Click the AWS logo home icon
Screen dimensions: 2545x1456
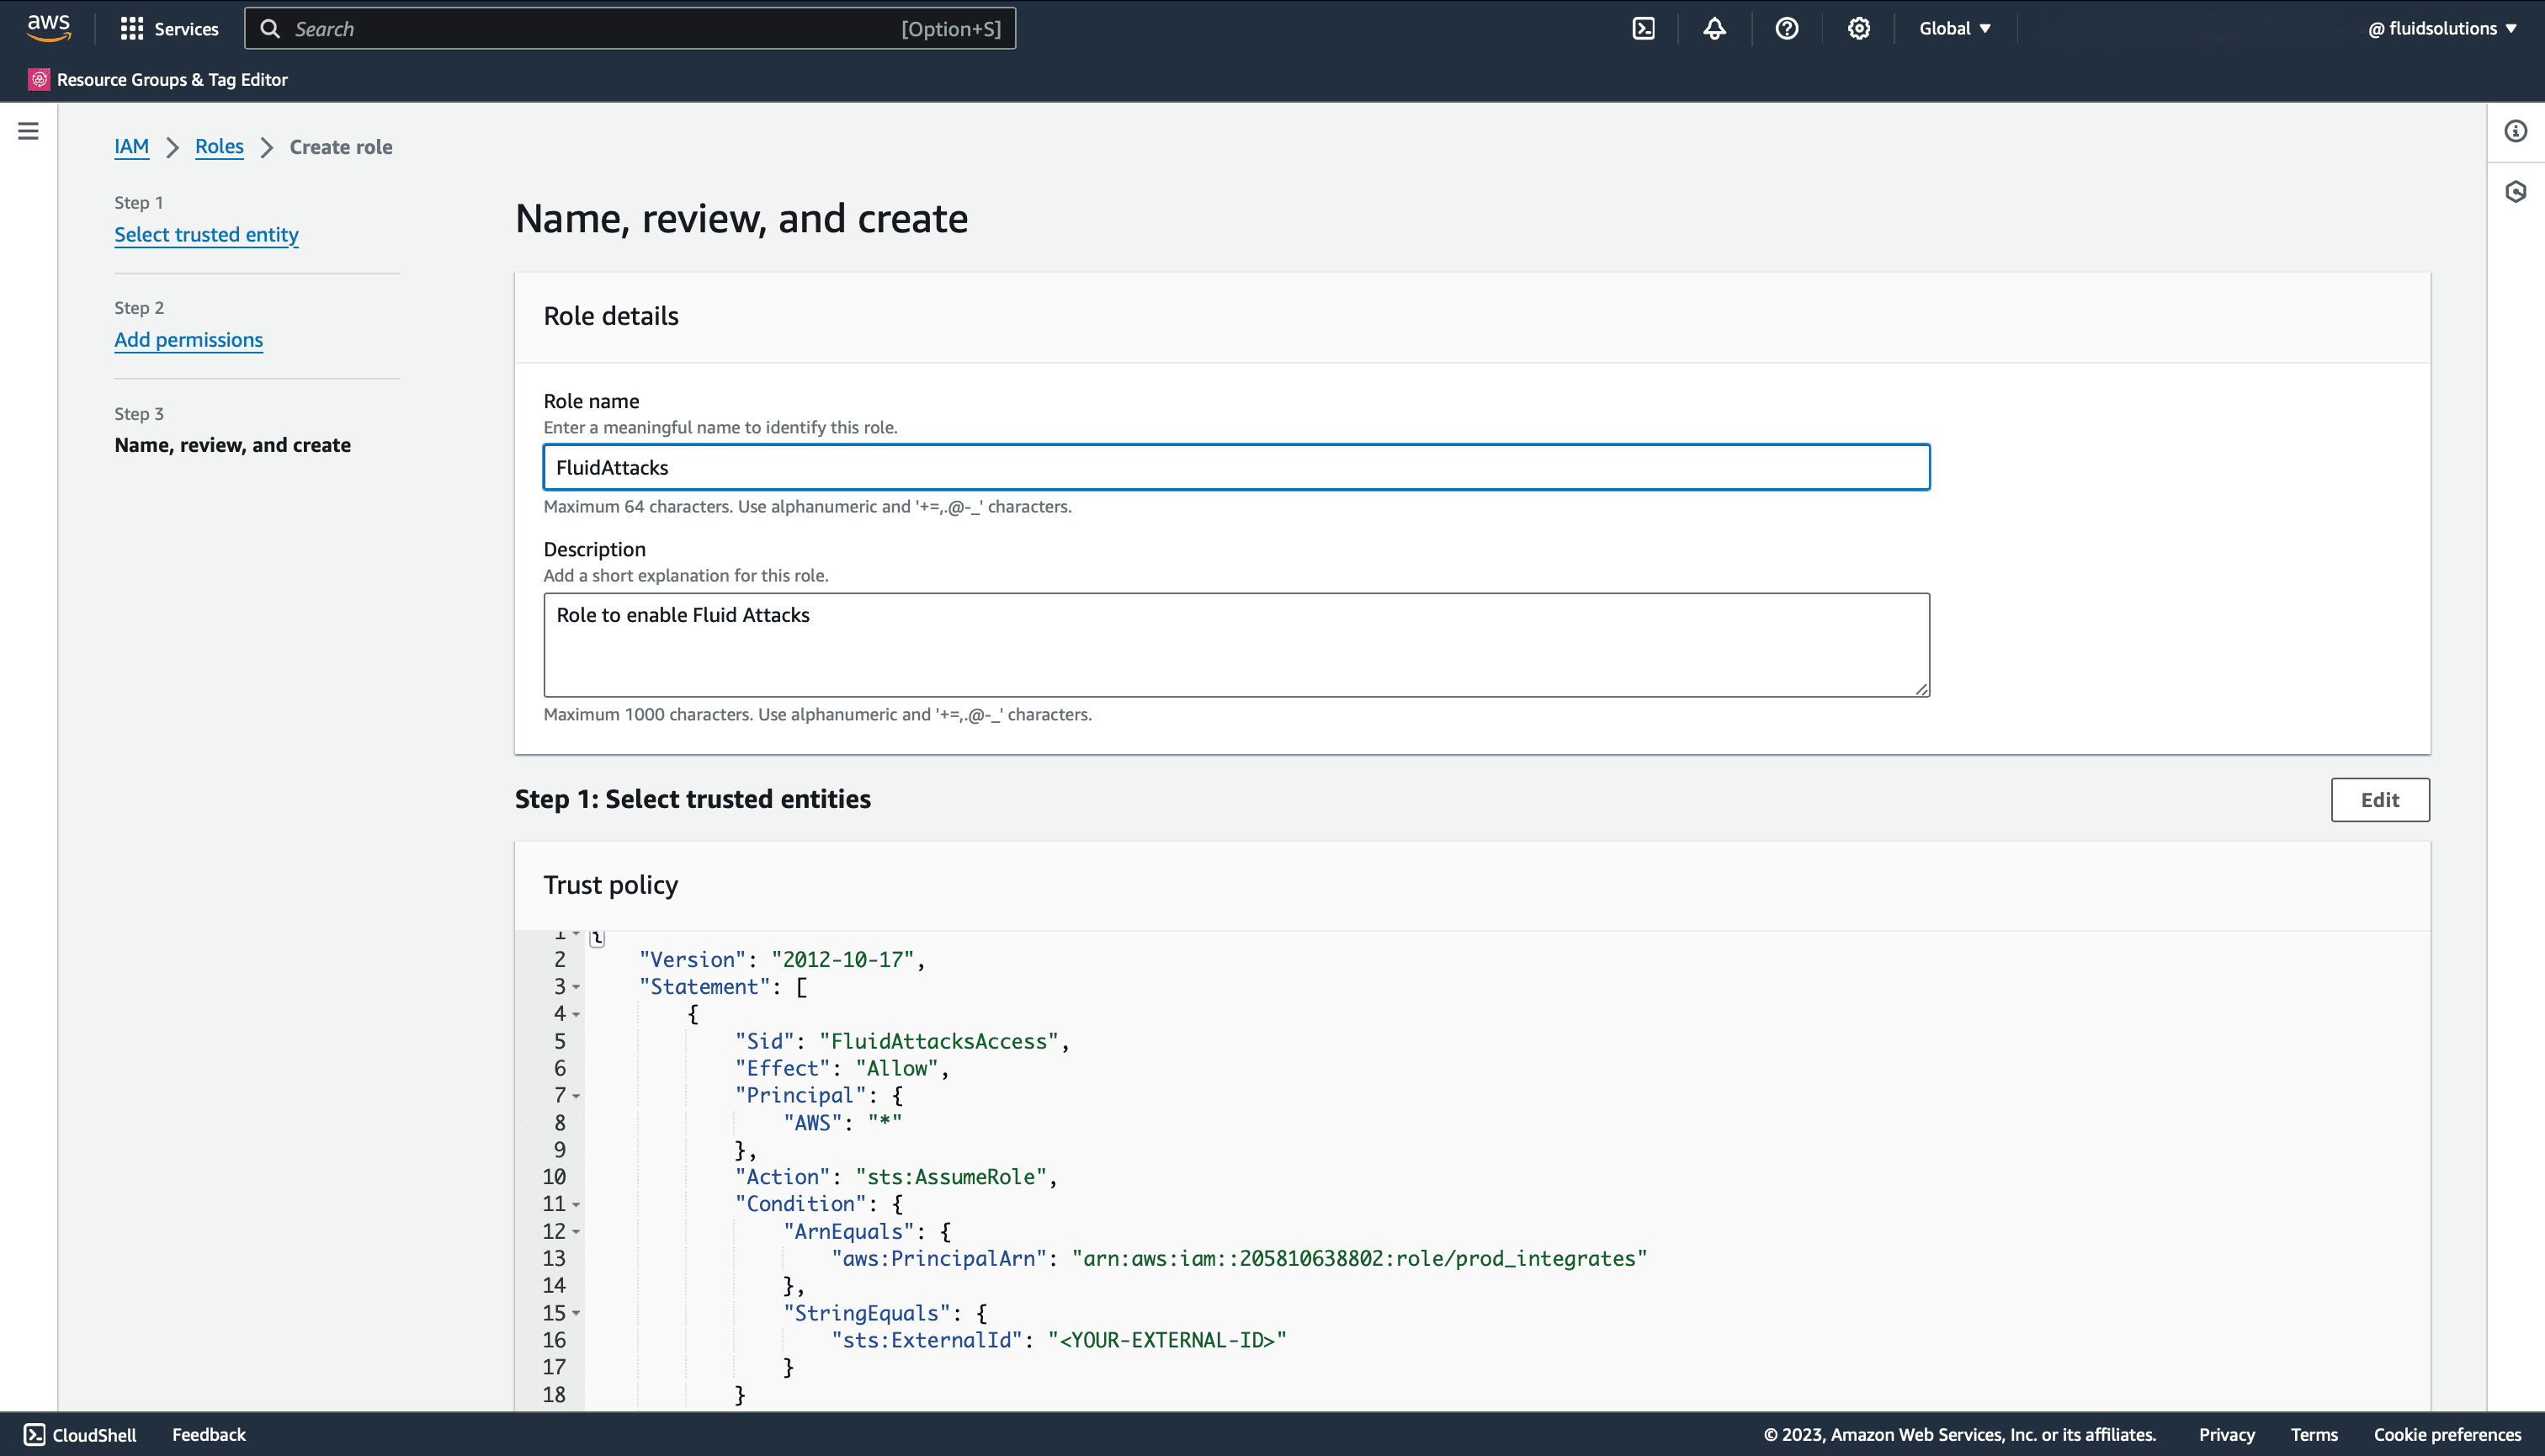click(48, 28)
